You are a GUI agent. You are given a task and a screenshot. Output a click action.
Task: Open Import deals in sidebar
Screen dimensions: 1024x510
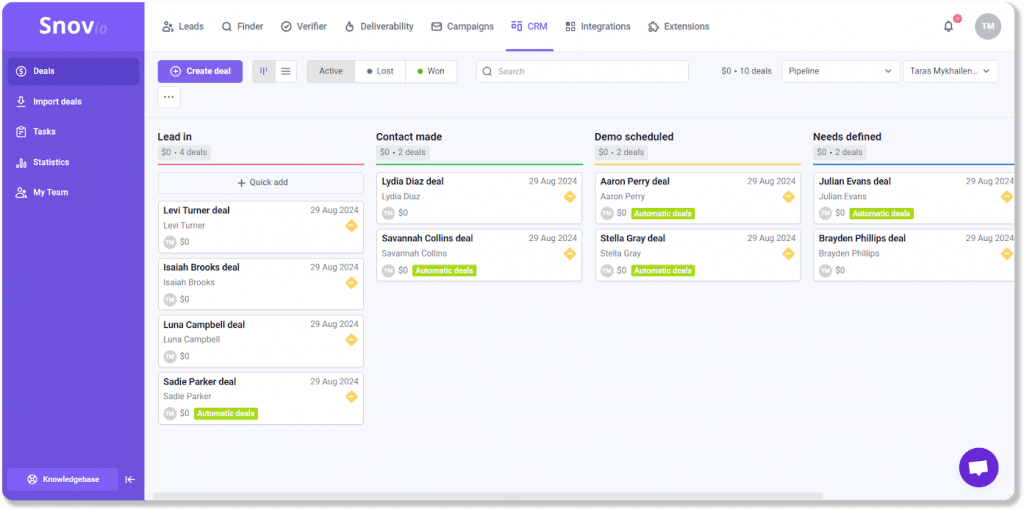[73, 102]
